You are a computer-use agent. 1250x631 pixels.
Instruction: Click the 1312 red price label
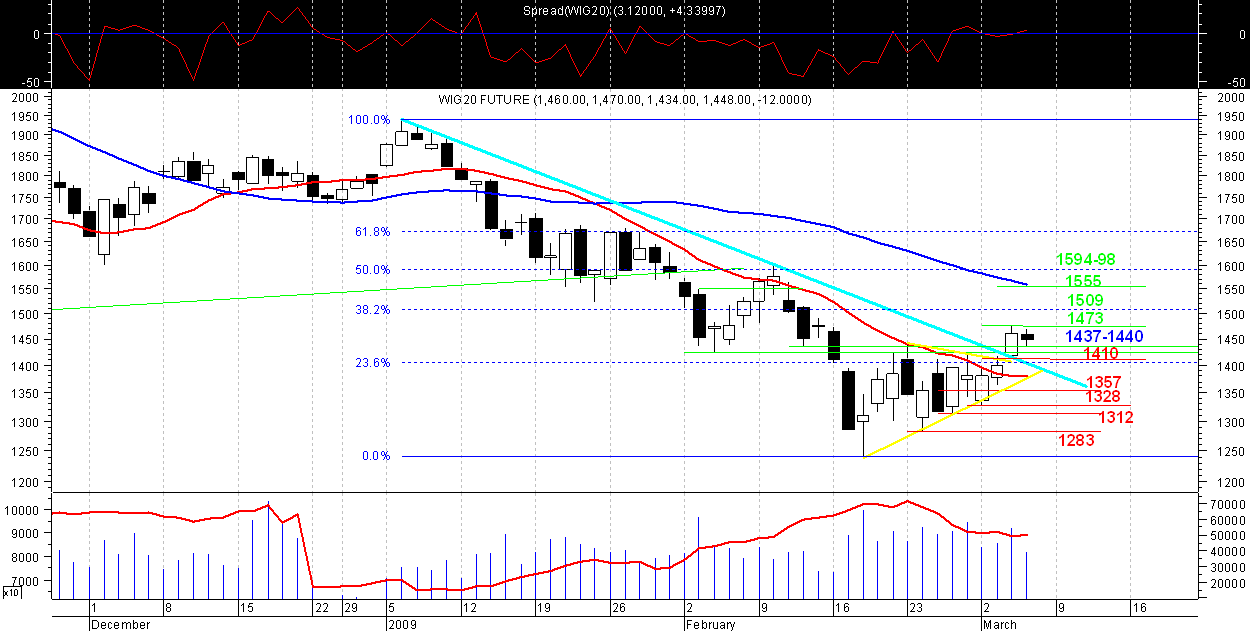pyautogui.click(x=1115, y=417)
